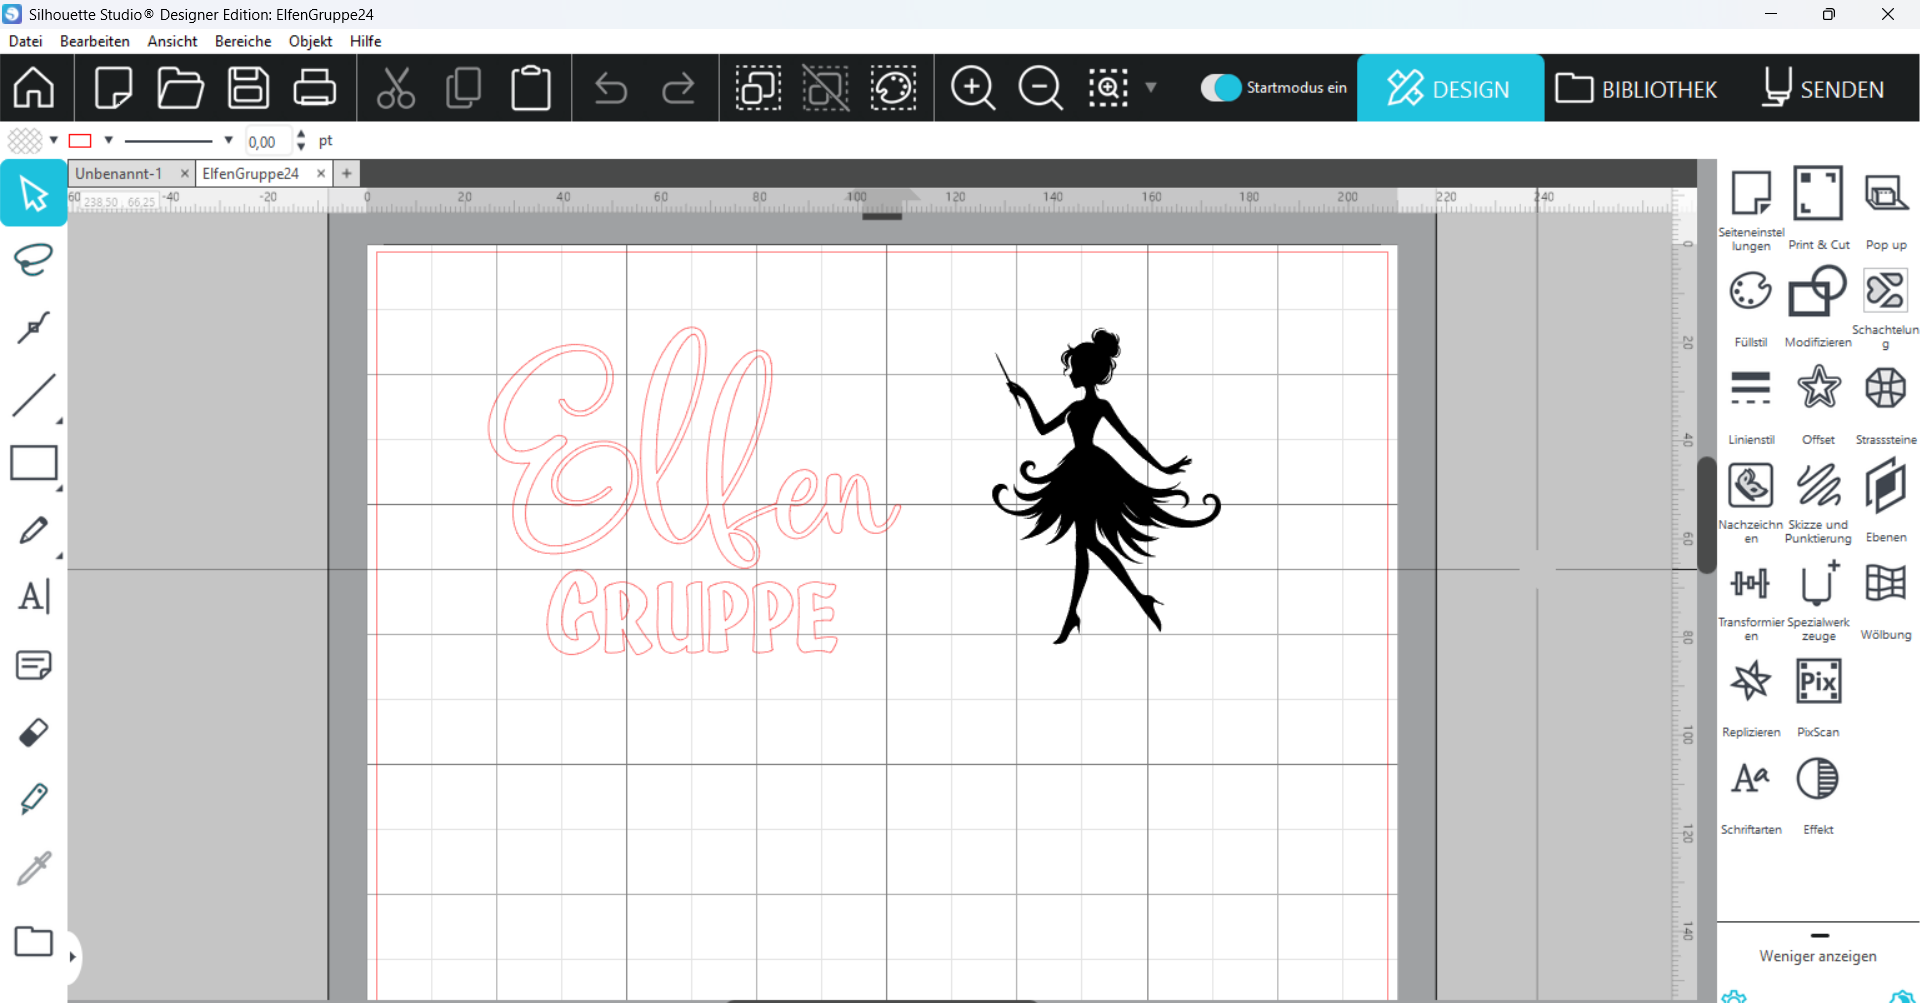Toggle the Startmodus switch

[1221, 88]
